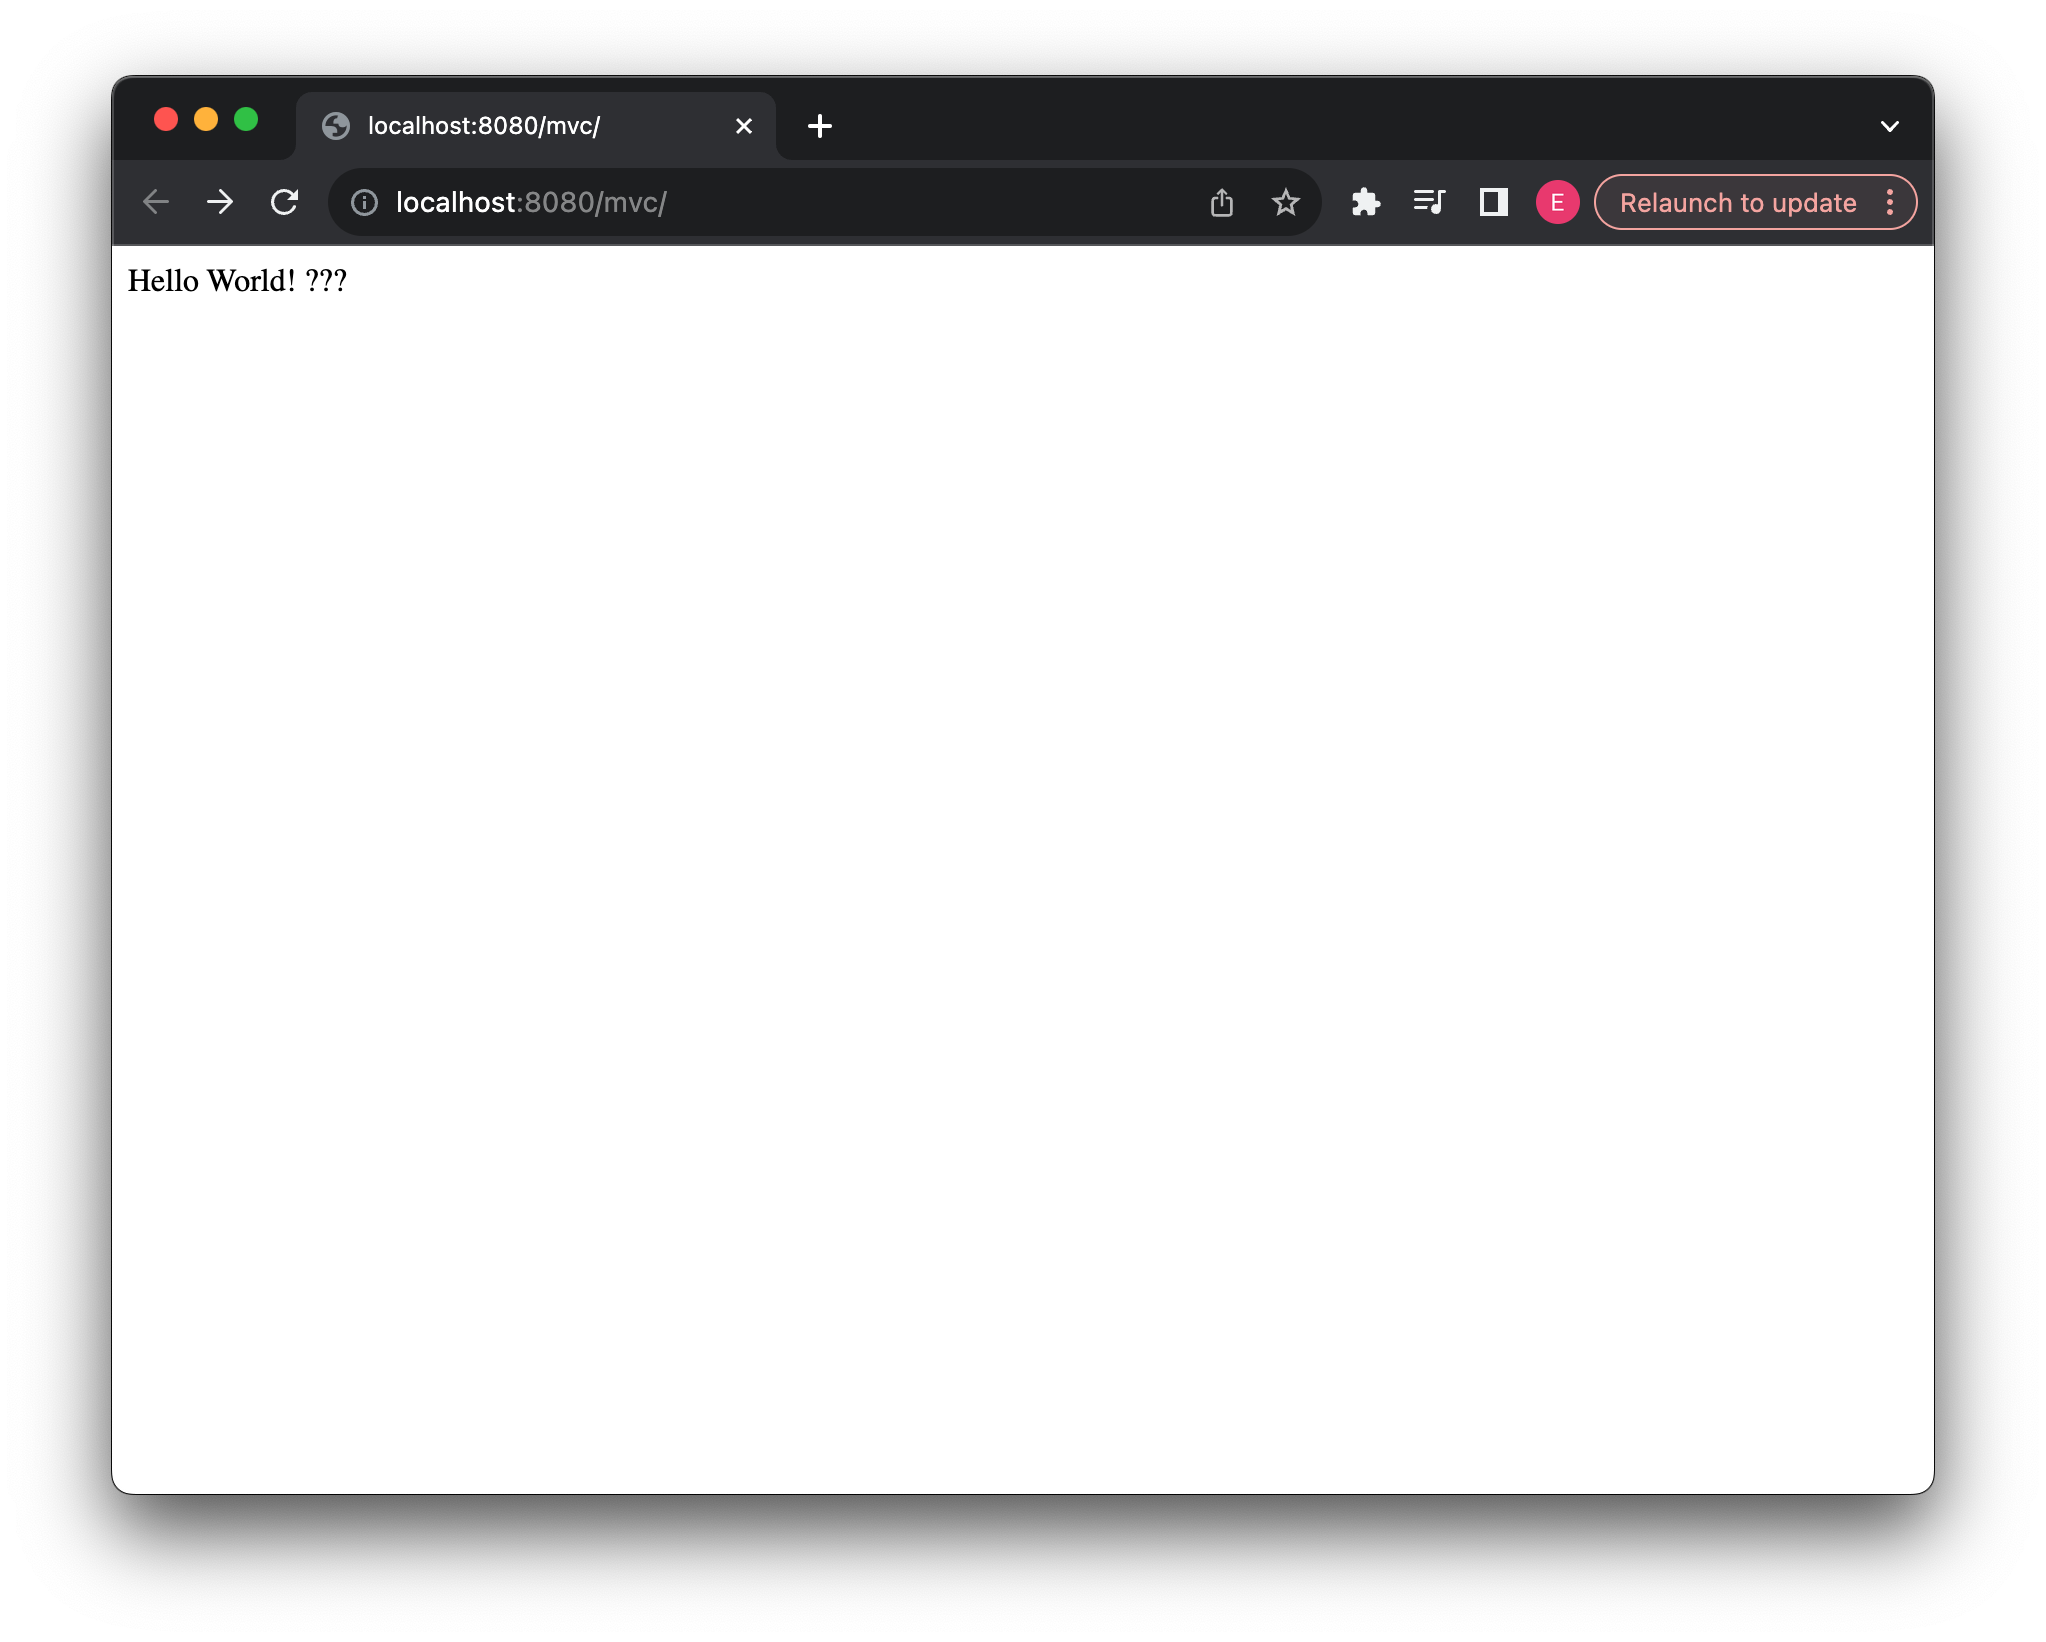Close the localhost:8080/mvc tab
This screenshot has height=1642, width=2046.
click(744, 125)
